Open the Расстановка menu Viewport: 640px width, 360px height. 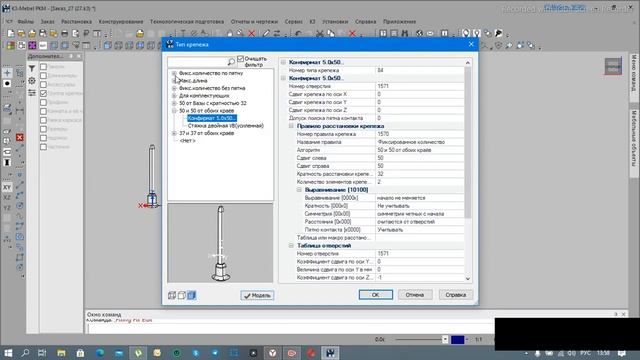coord(76,22)
